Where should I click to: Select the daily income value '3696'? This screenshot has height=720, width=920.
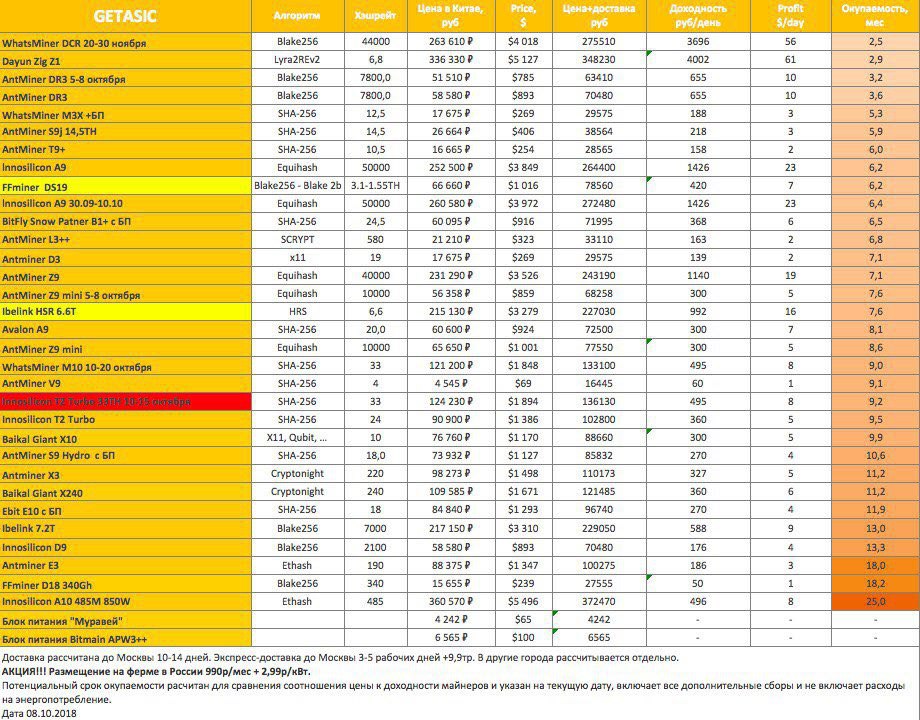[698, 42]
